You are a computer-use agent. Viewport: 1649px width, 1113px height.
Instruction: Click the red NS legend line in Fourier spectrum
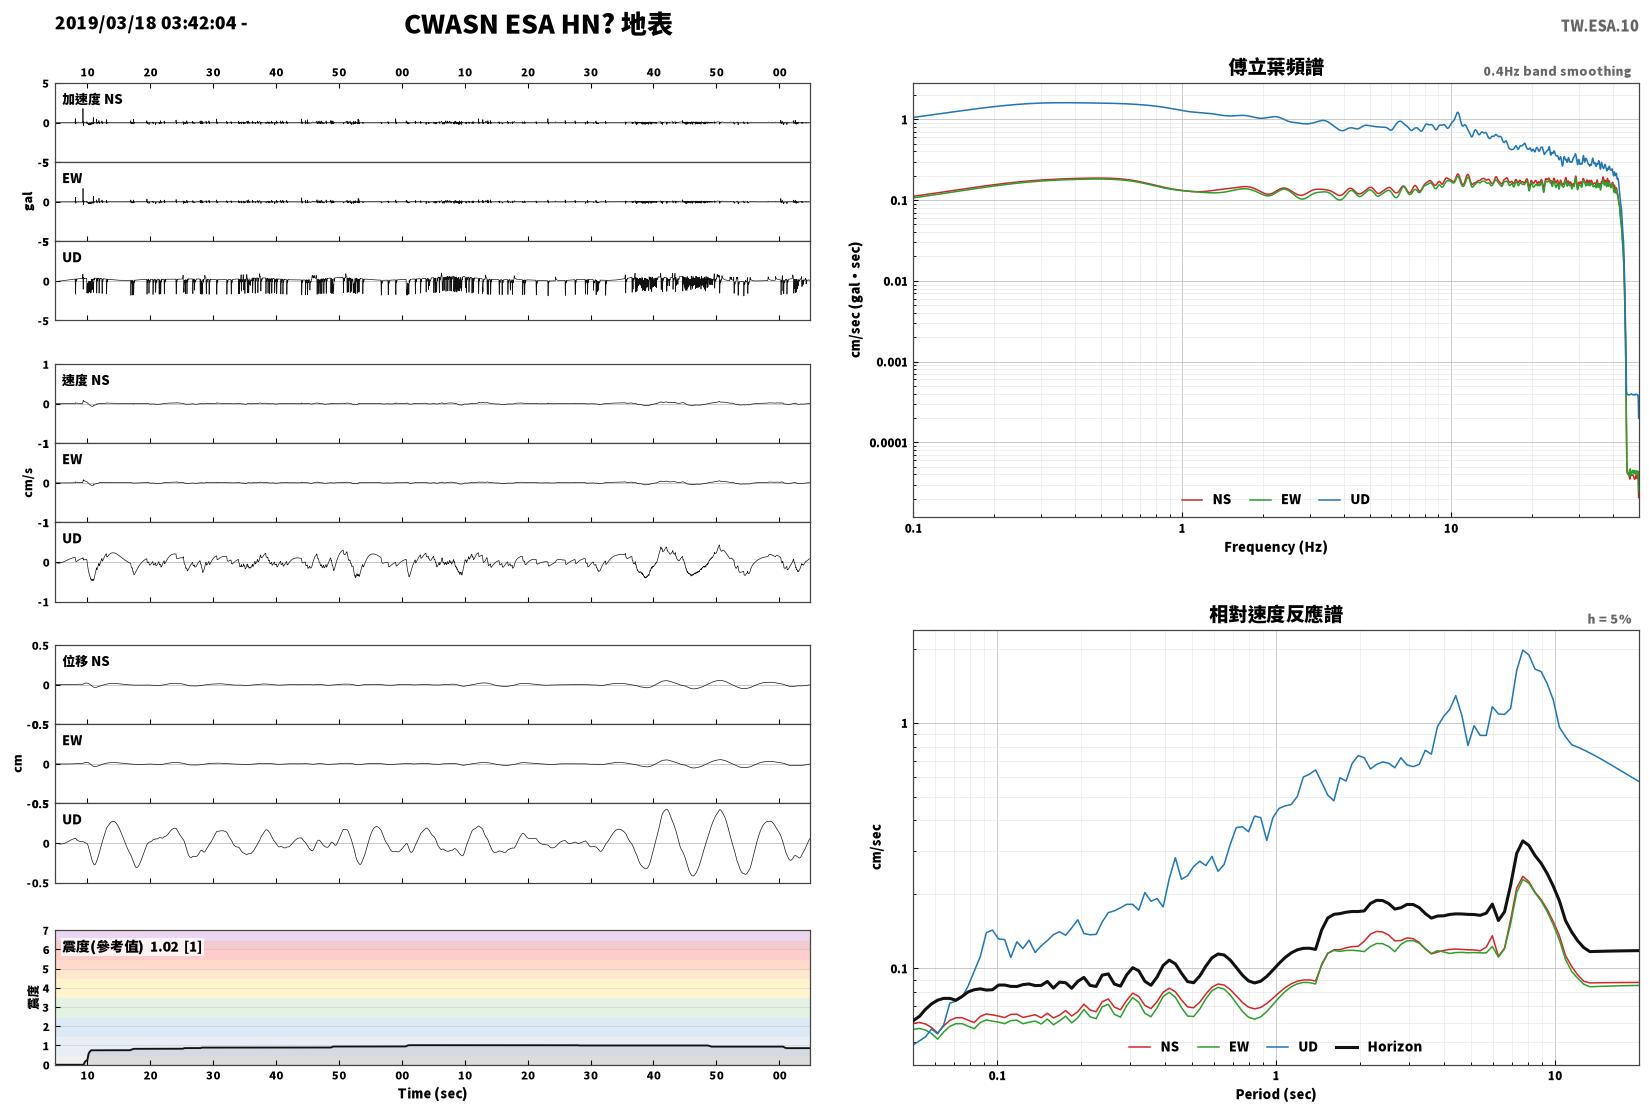pos(1191,500)
